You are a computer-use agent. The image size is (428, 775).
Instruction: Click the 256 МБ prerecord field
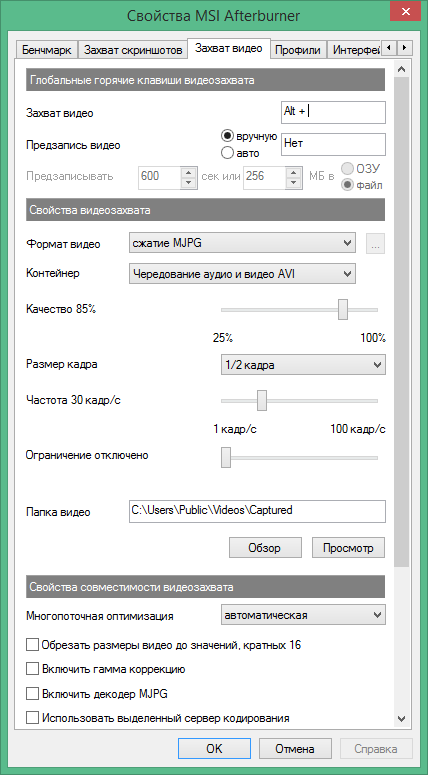264,176
